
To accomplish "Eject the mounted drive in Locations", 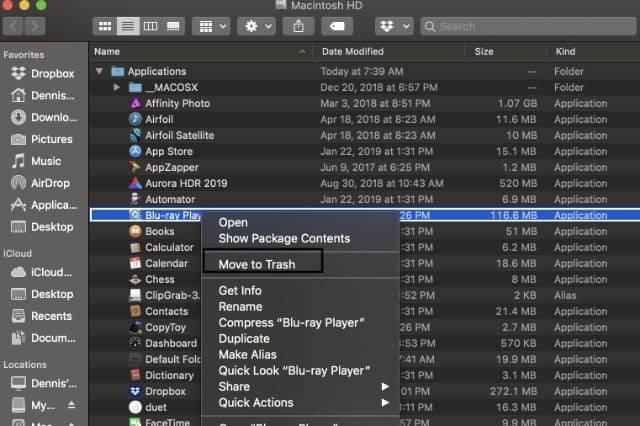I will pos(69,407).
